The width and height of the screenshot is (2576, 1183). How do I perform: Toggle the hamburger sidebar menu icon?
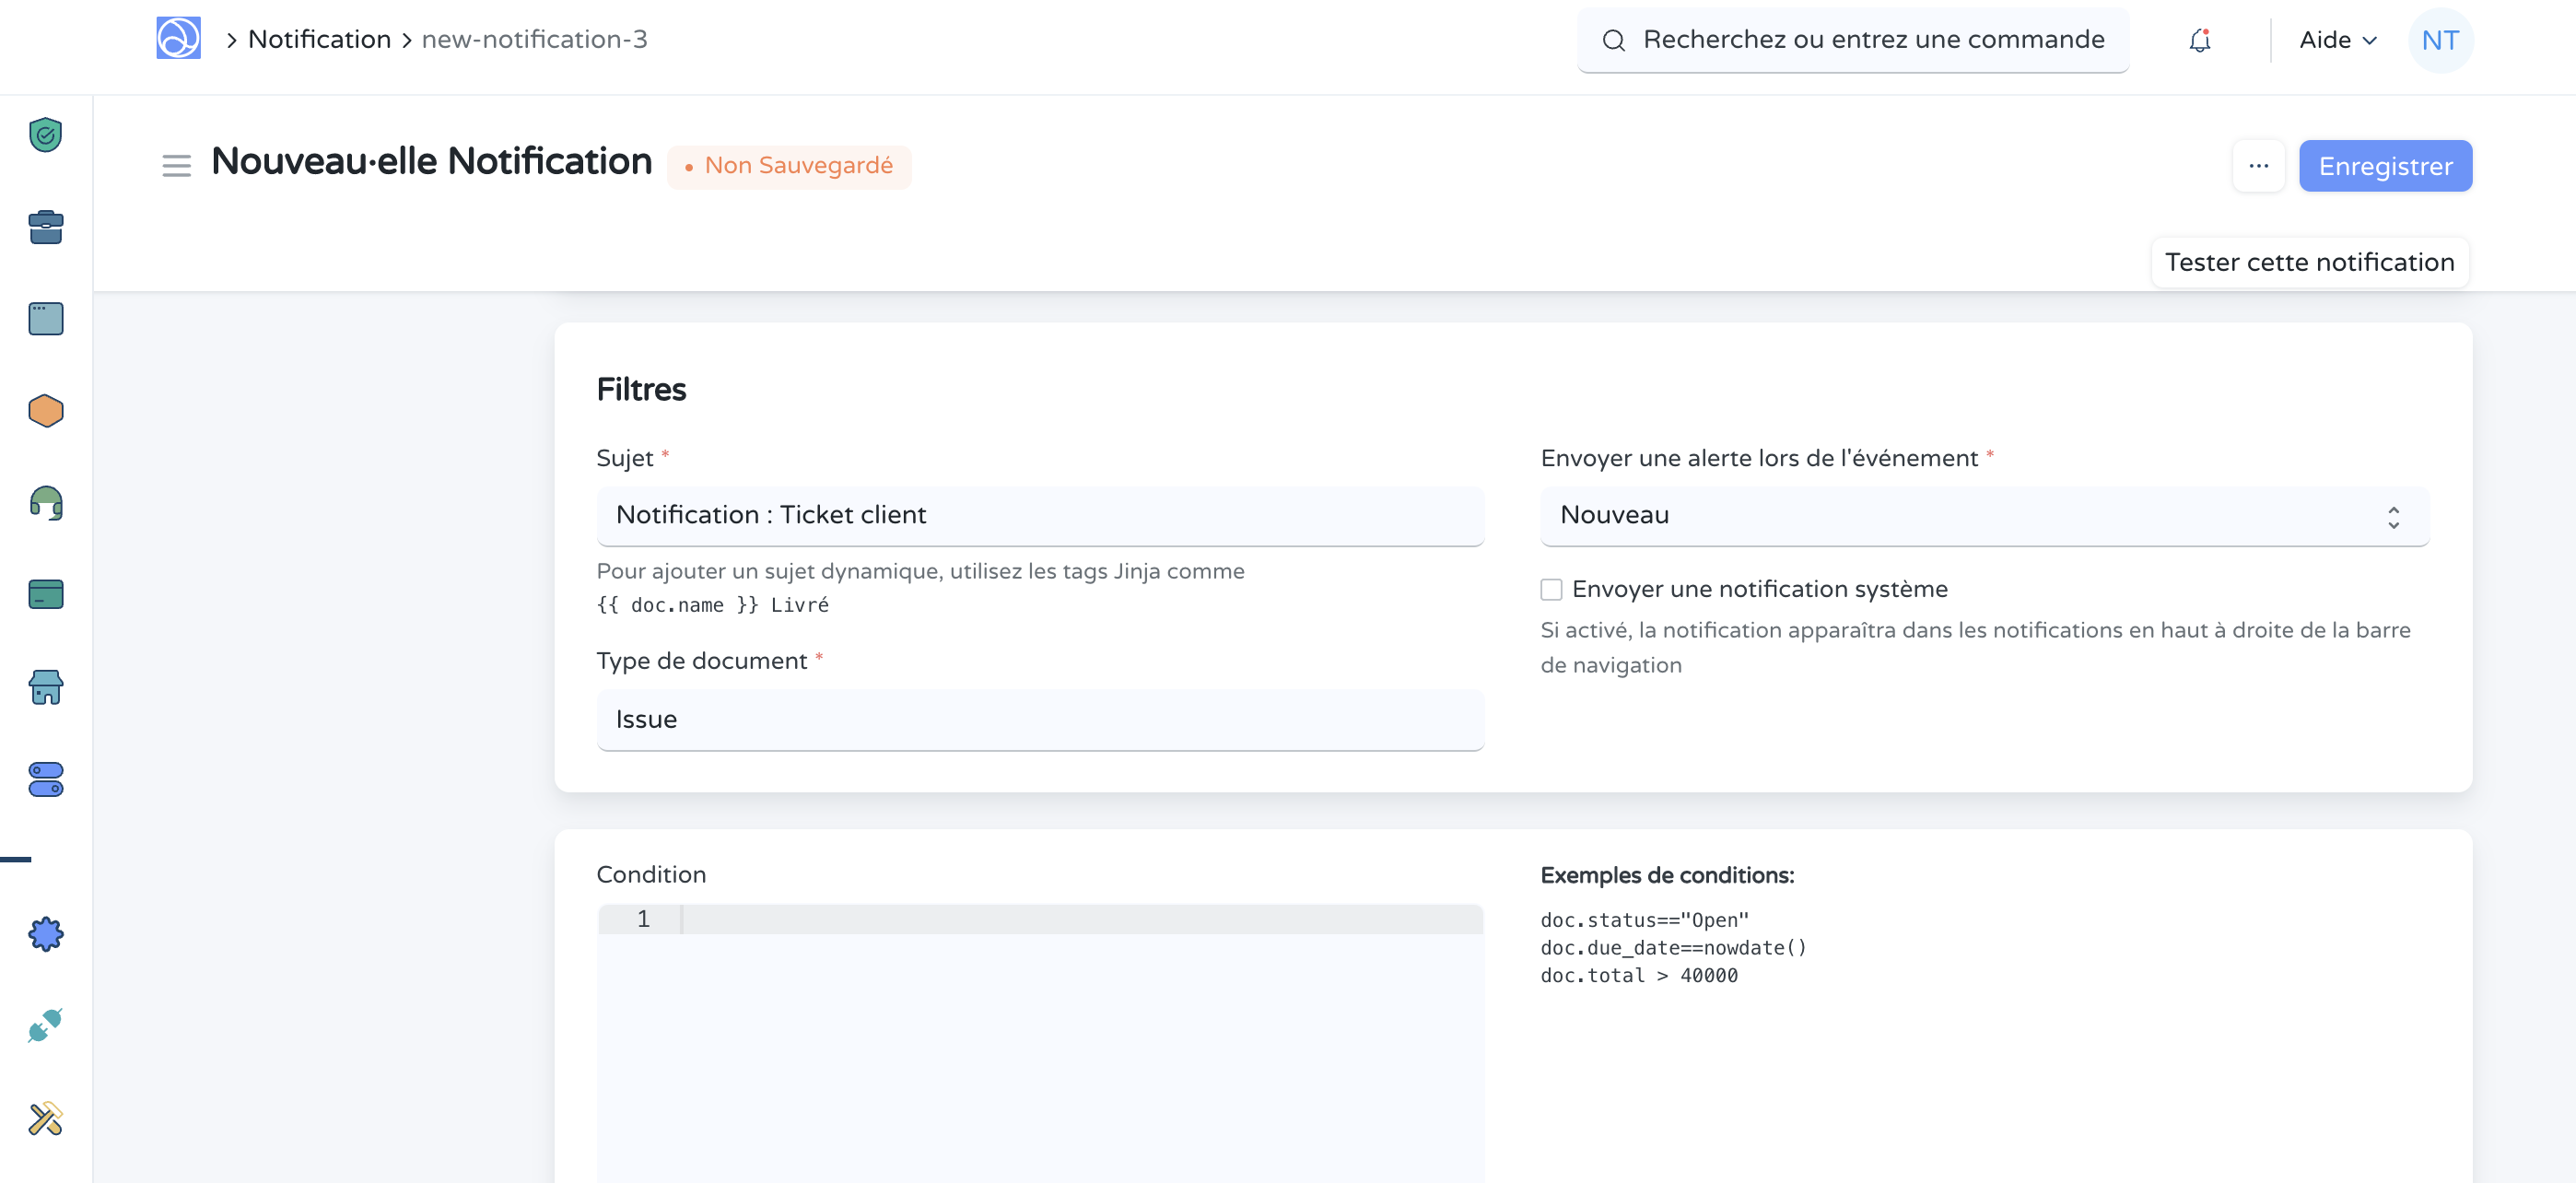[x=176, y=165]
